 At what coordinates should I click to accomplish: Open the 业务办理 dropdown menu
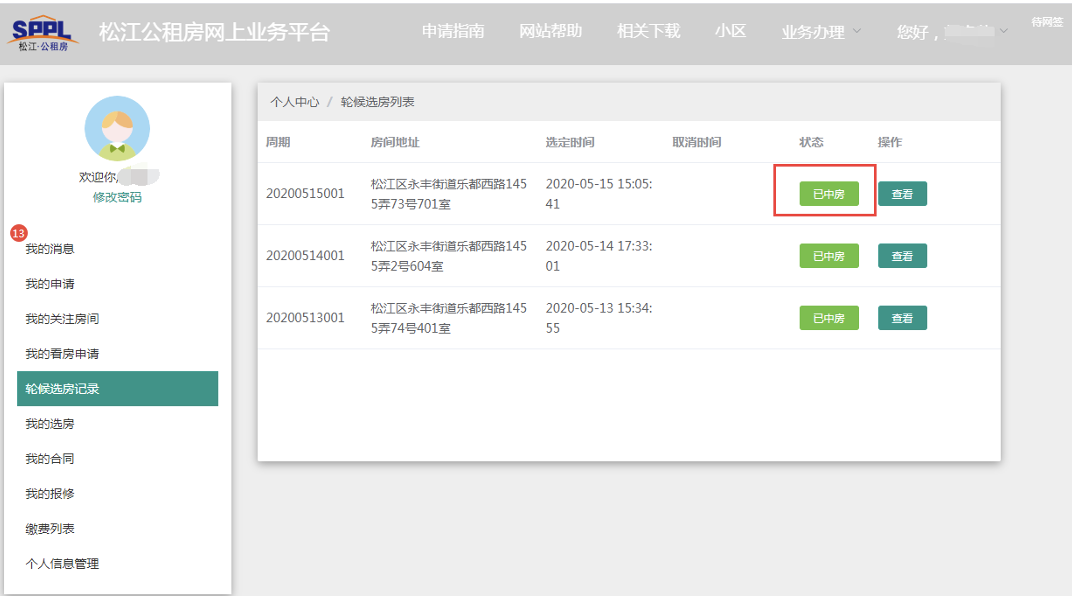[820, 32]
